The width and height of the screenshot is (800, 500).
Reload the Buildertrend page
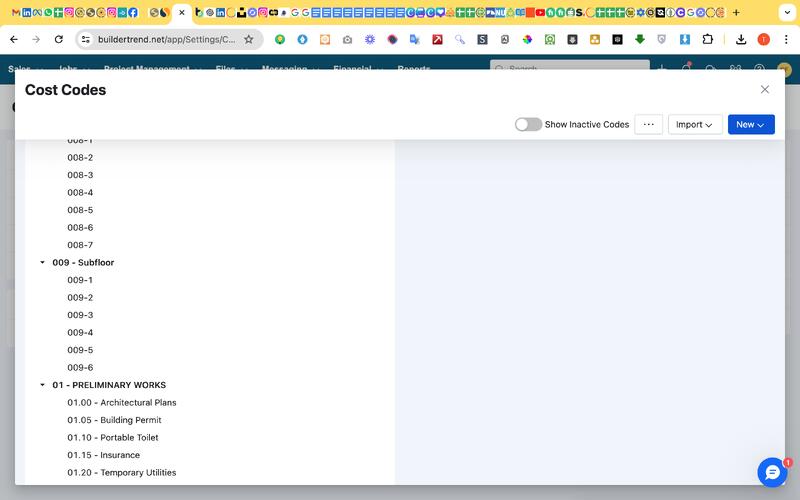point(59,39)
